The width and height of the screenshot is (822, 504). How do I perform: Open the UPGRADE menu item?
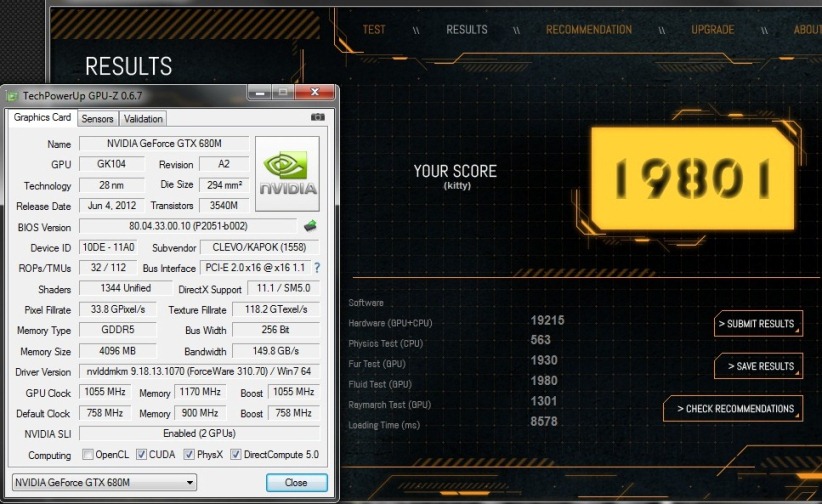pos(712,29)
